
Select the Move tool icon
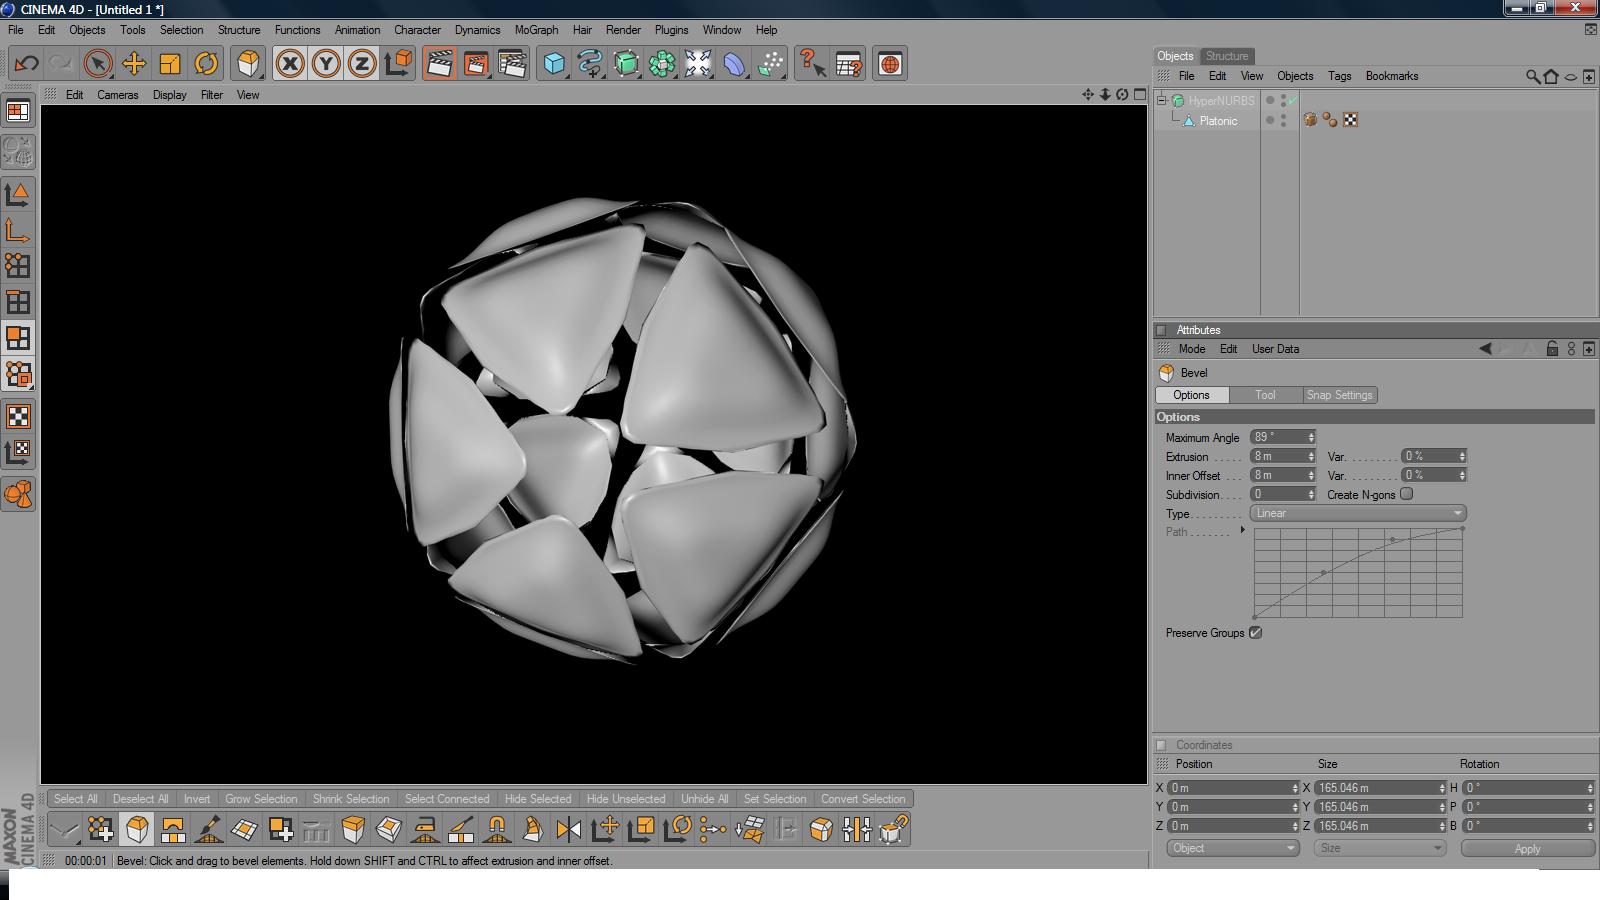point(133,64)
